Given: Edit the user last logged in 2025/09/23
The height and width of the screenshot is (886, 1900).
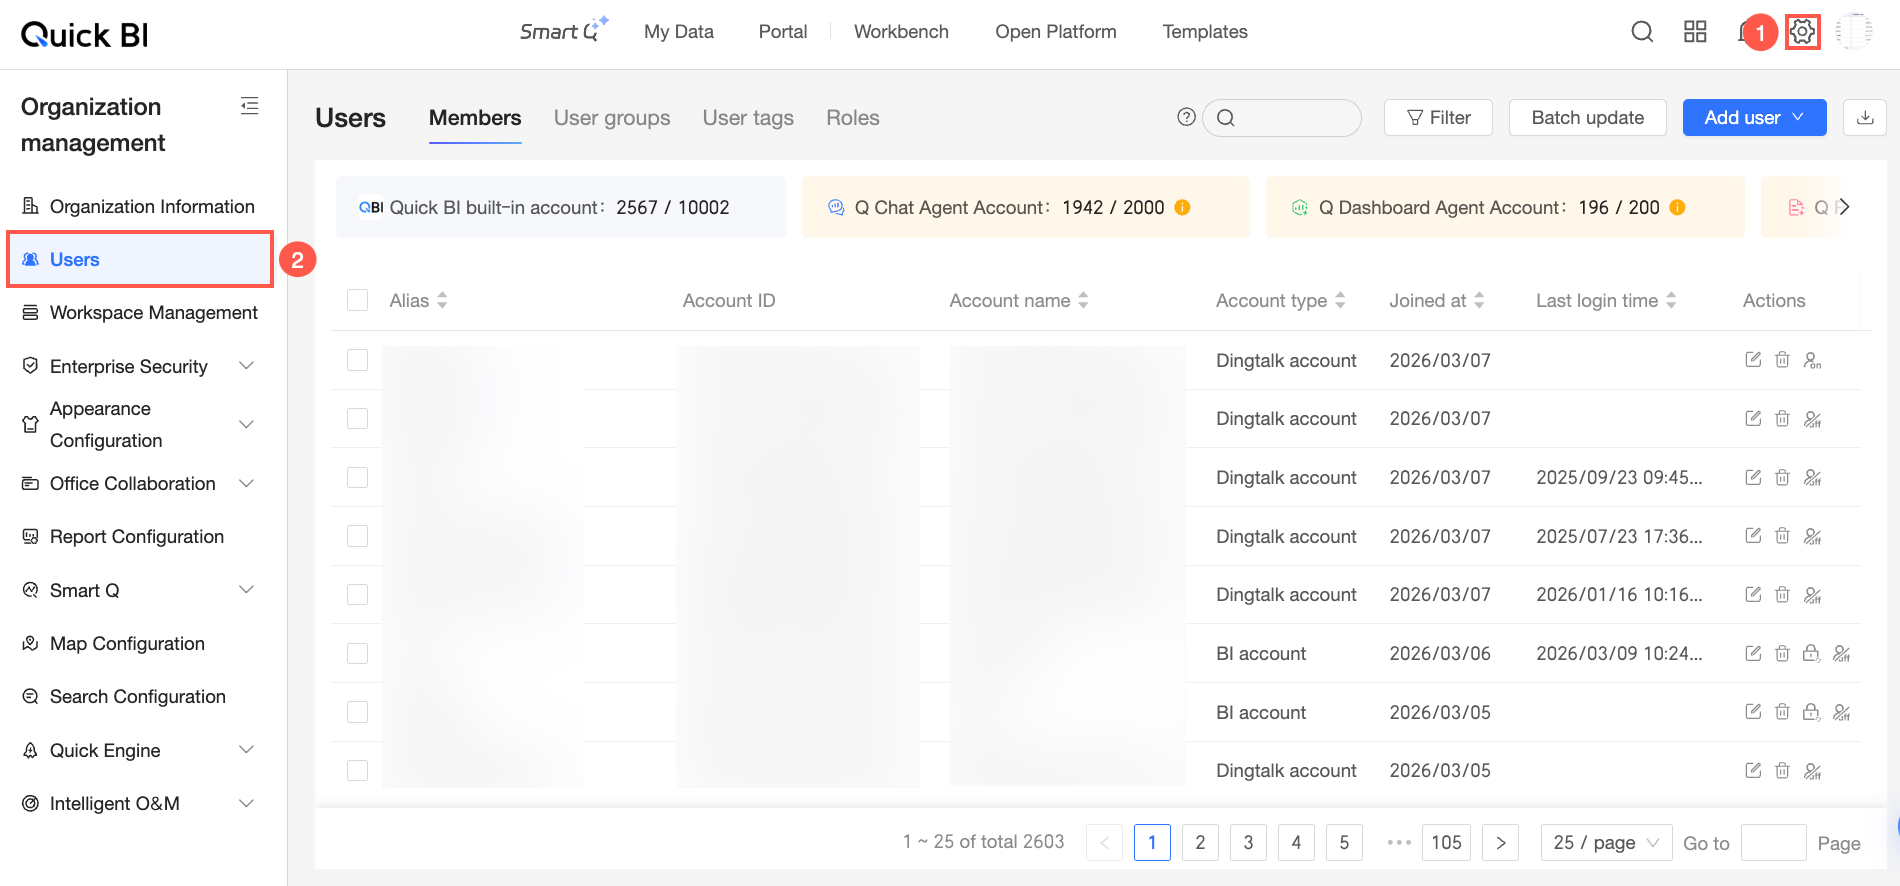Looking at the screenshot, I should [x=1753, y=477].
